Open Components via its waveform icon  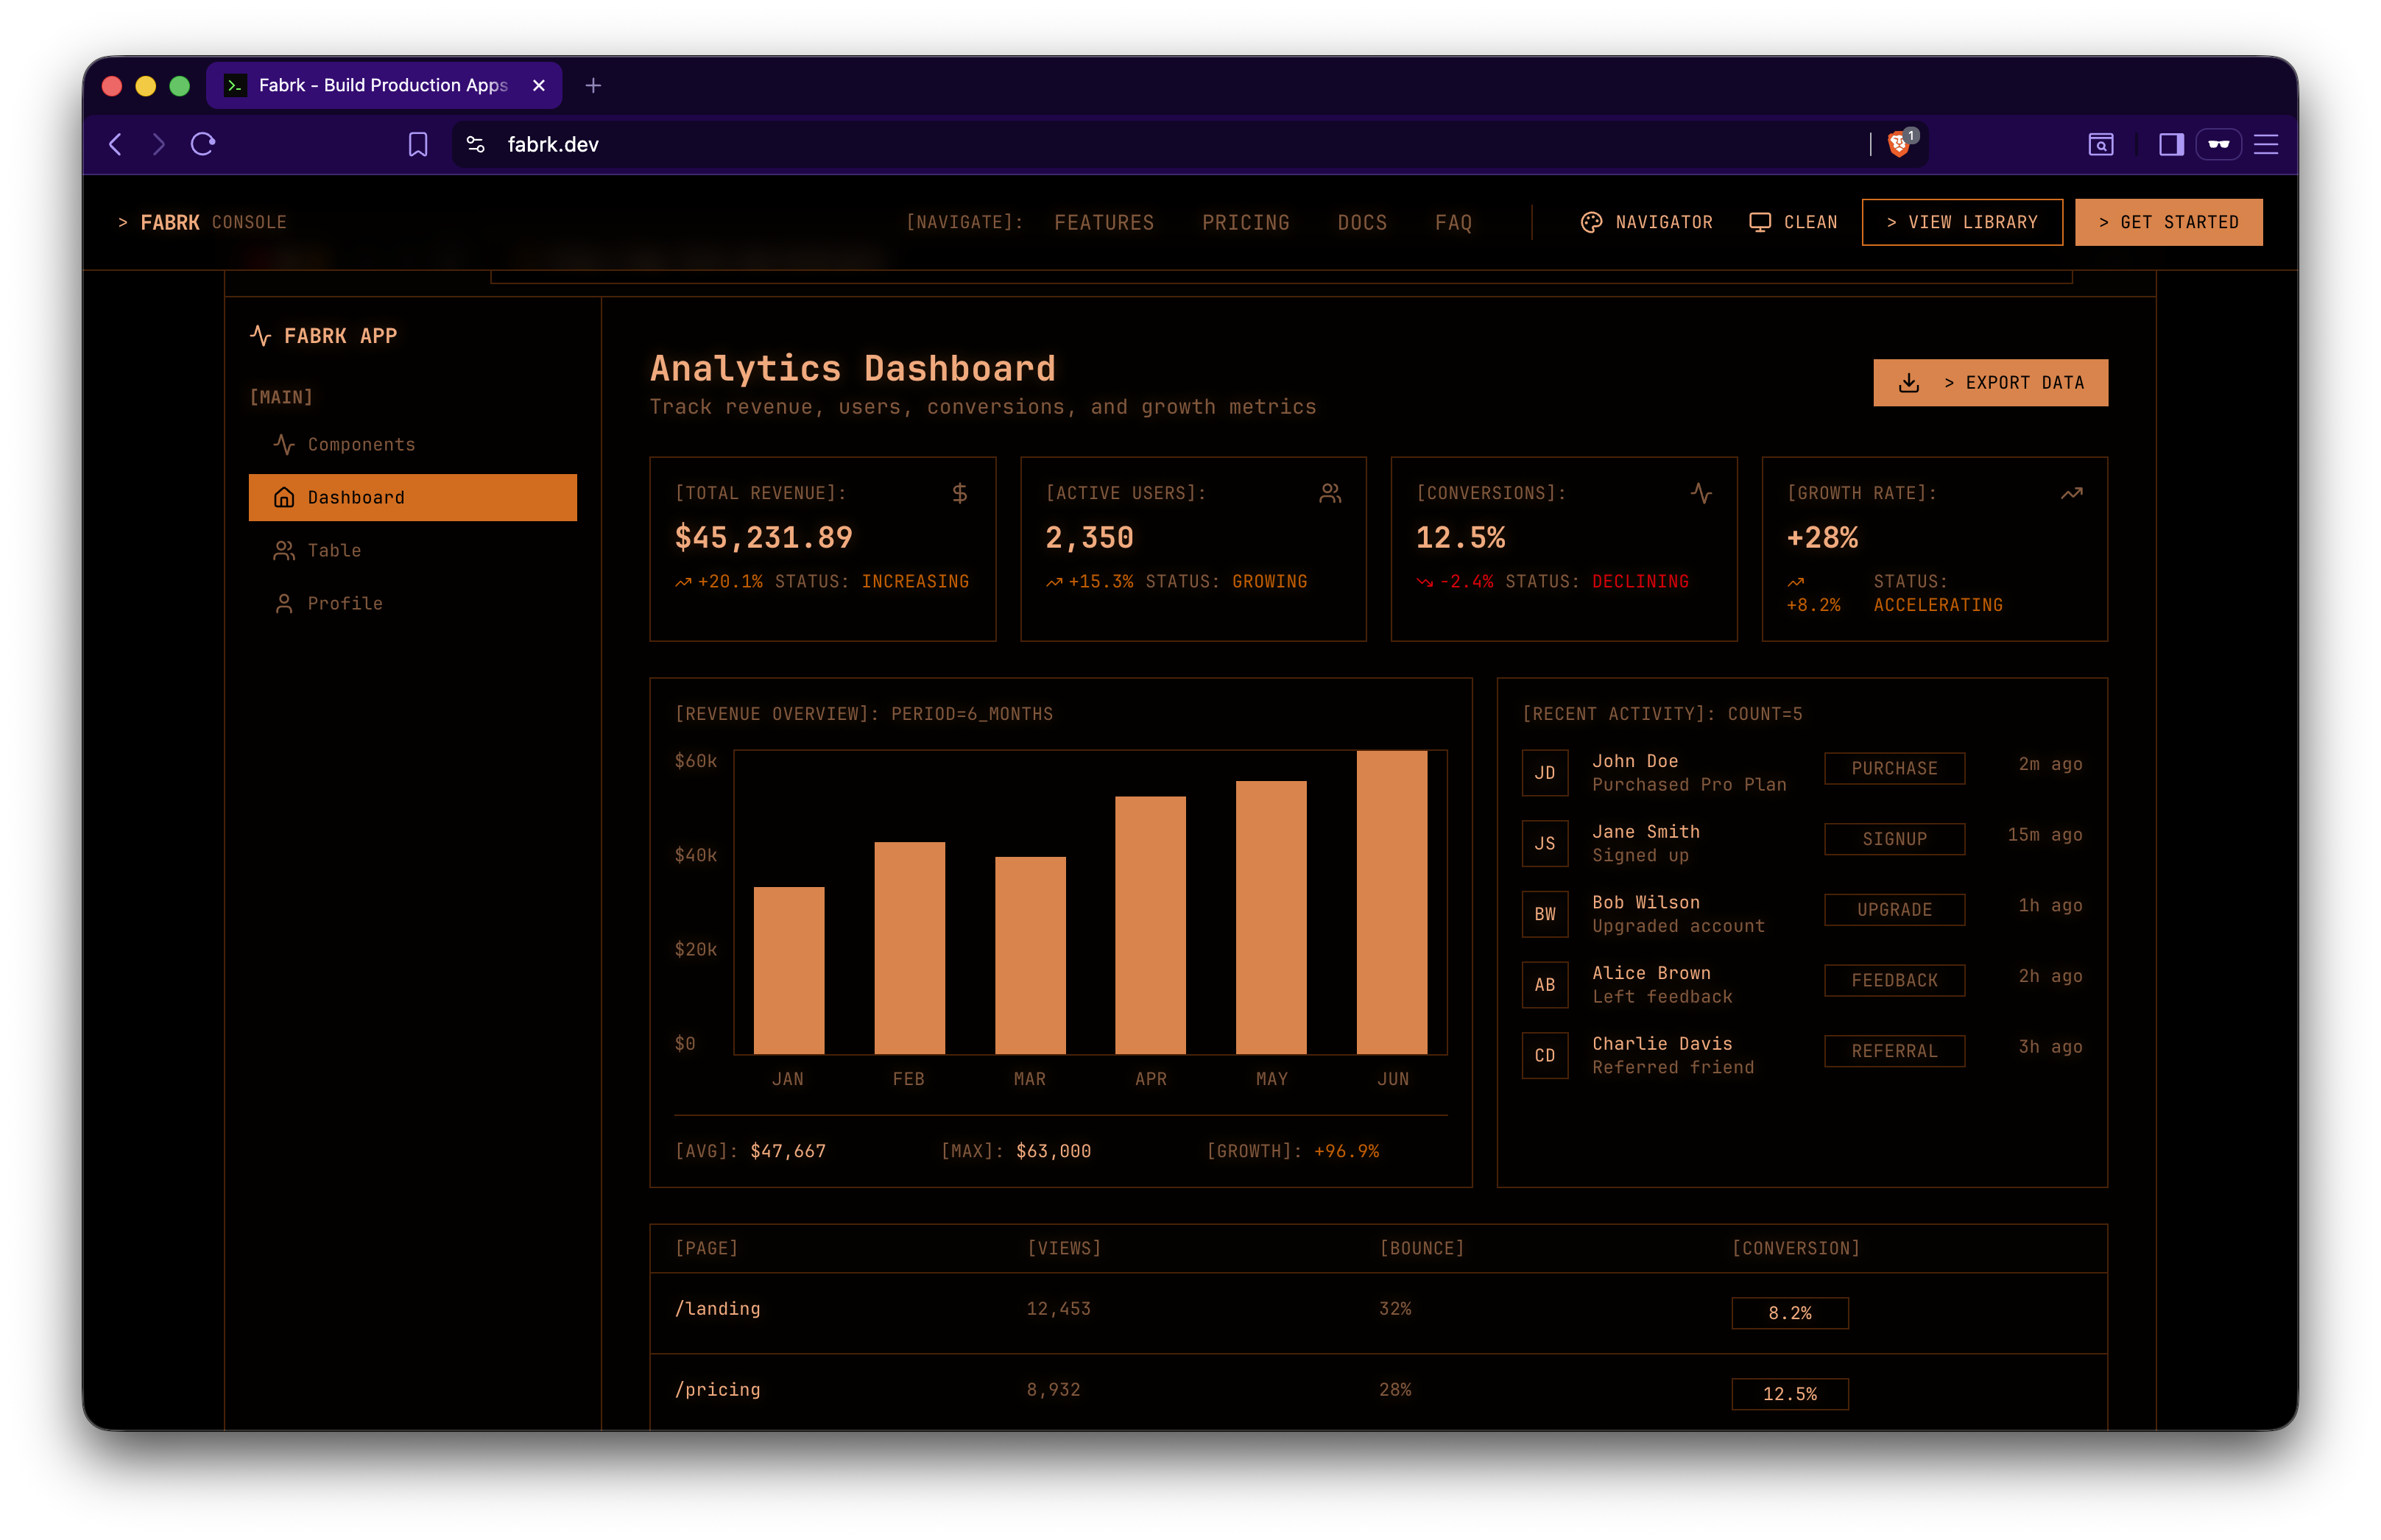(285, 444)
